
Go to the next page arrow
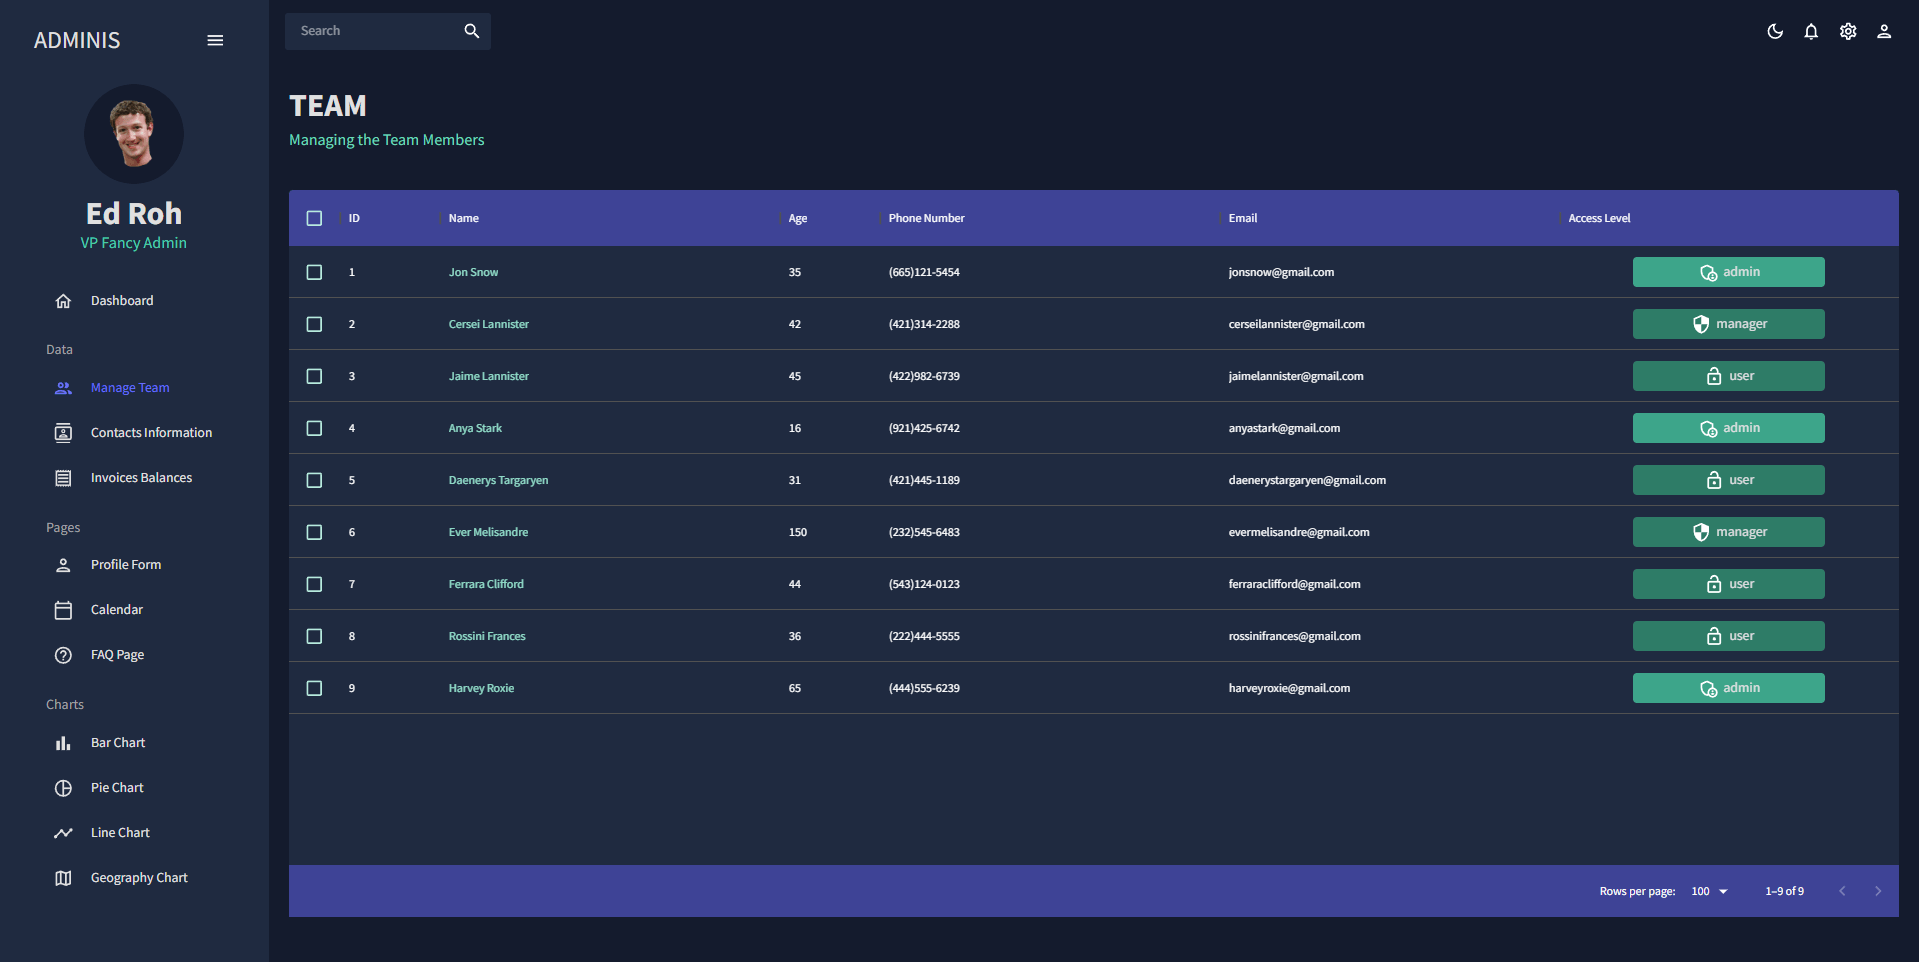coord(1878,891)
